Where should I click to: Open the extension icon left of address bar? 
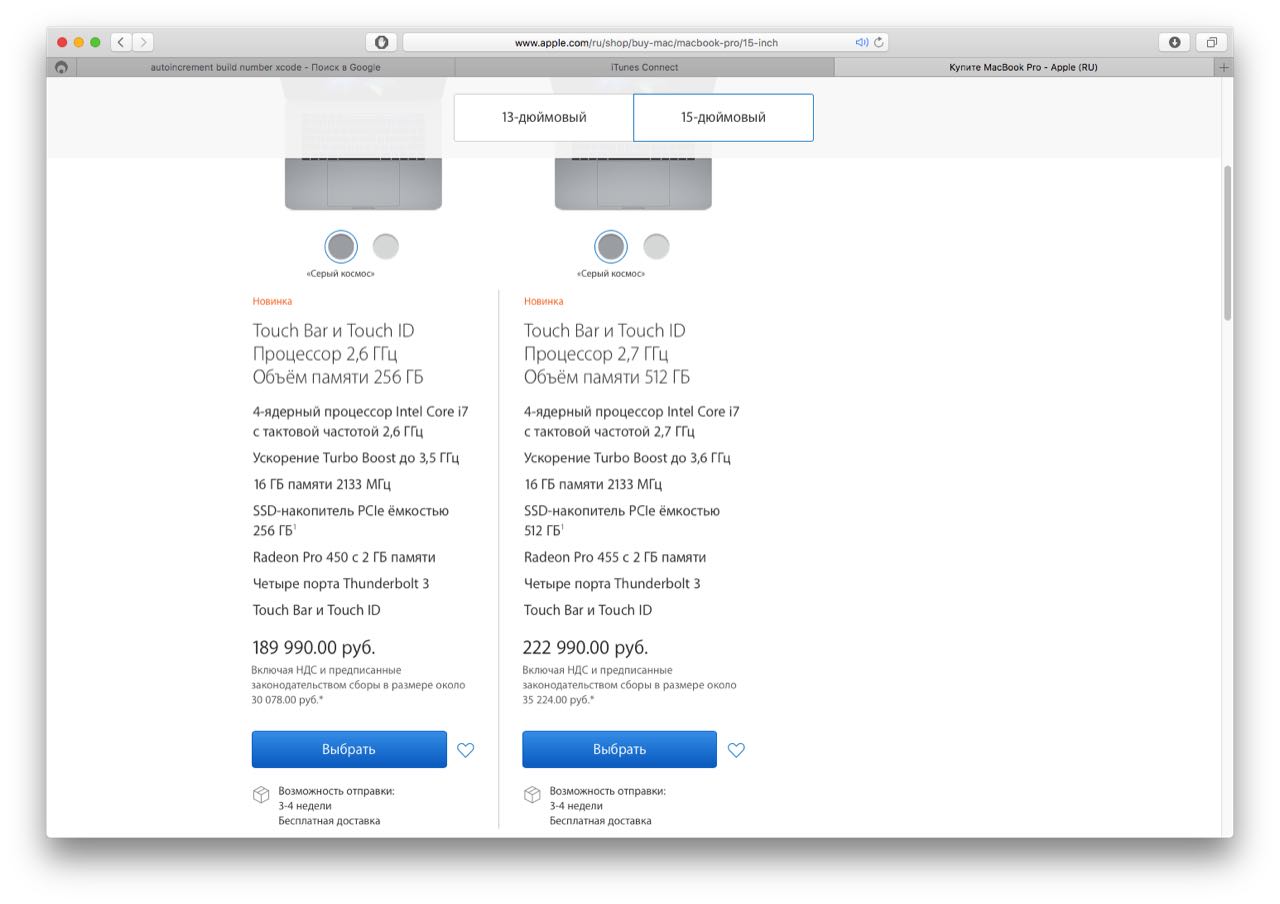pyautogui.click(x=381, y=42)
